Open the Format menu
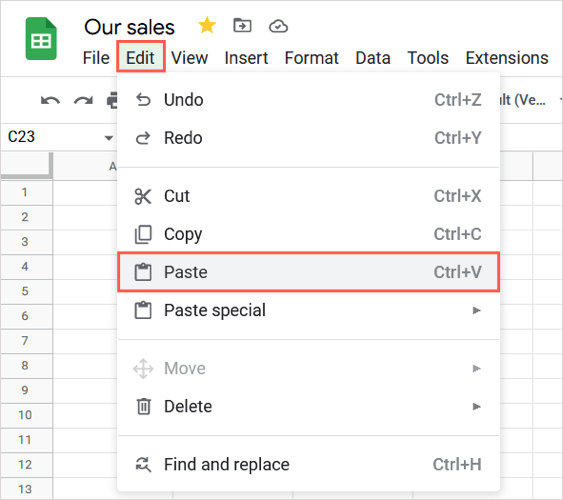This screenshot has width=563, height=500. pos(311,58)
